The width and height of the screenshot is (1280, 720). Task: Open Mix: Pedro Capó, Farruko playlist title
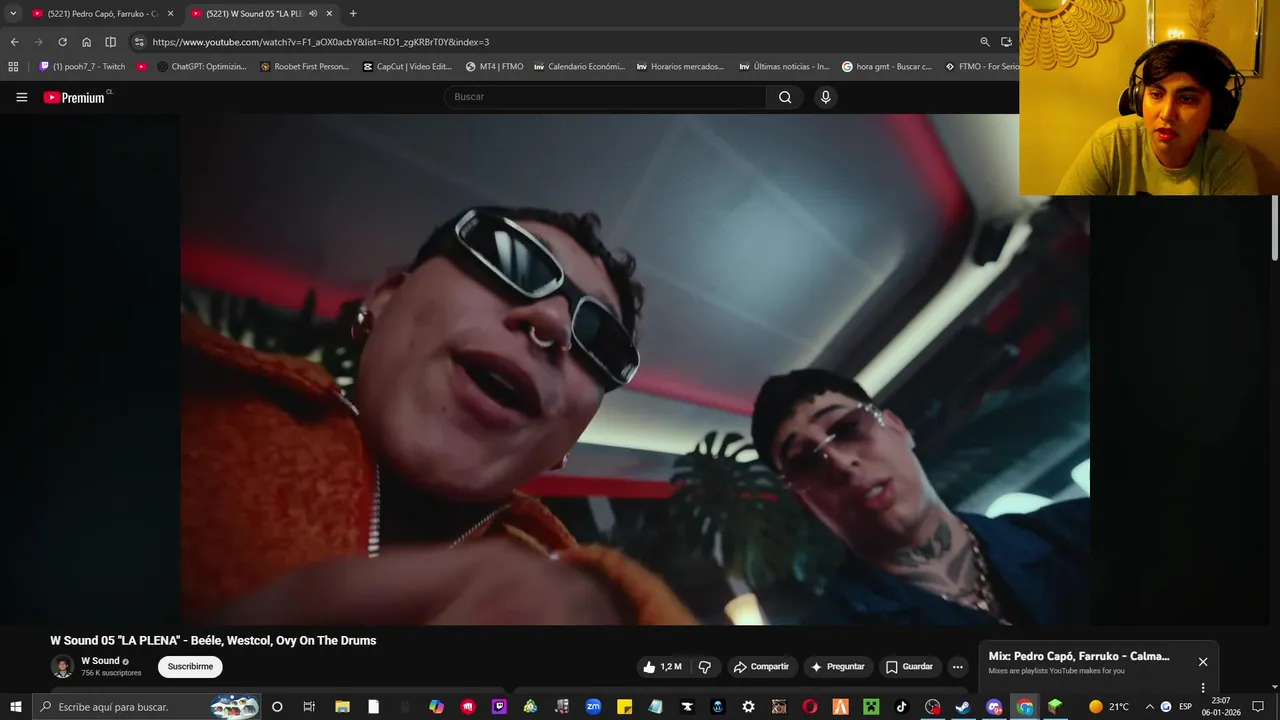(1079, 656)
